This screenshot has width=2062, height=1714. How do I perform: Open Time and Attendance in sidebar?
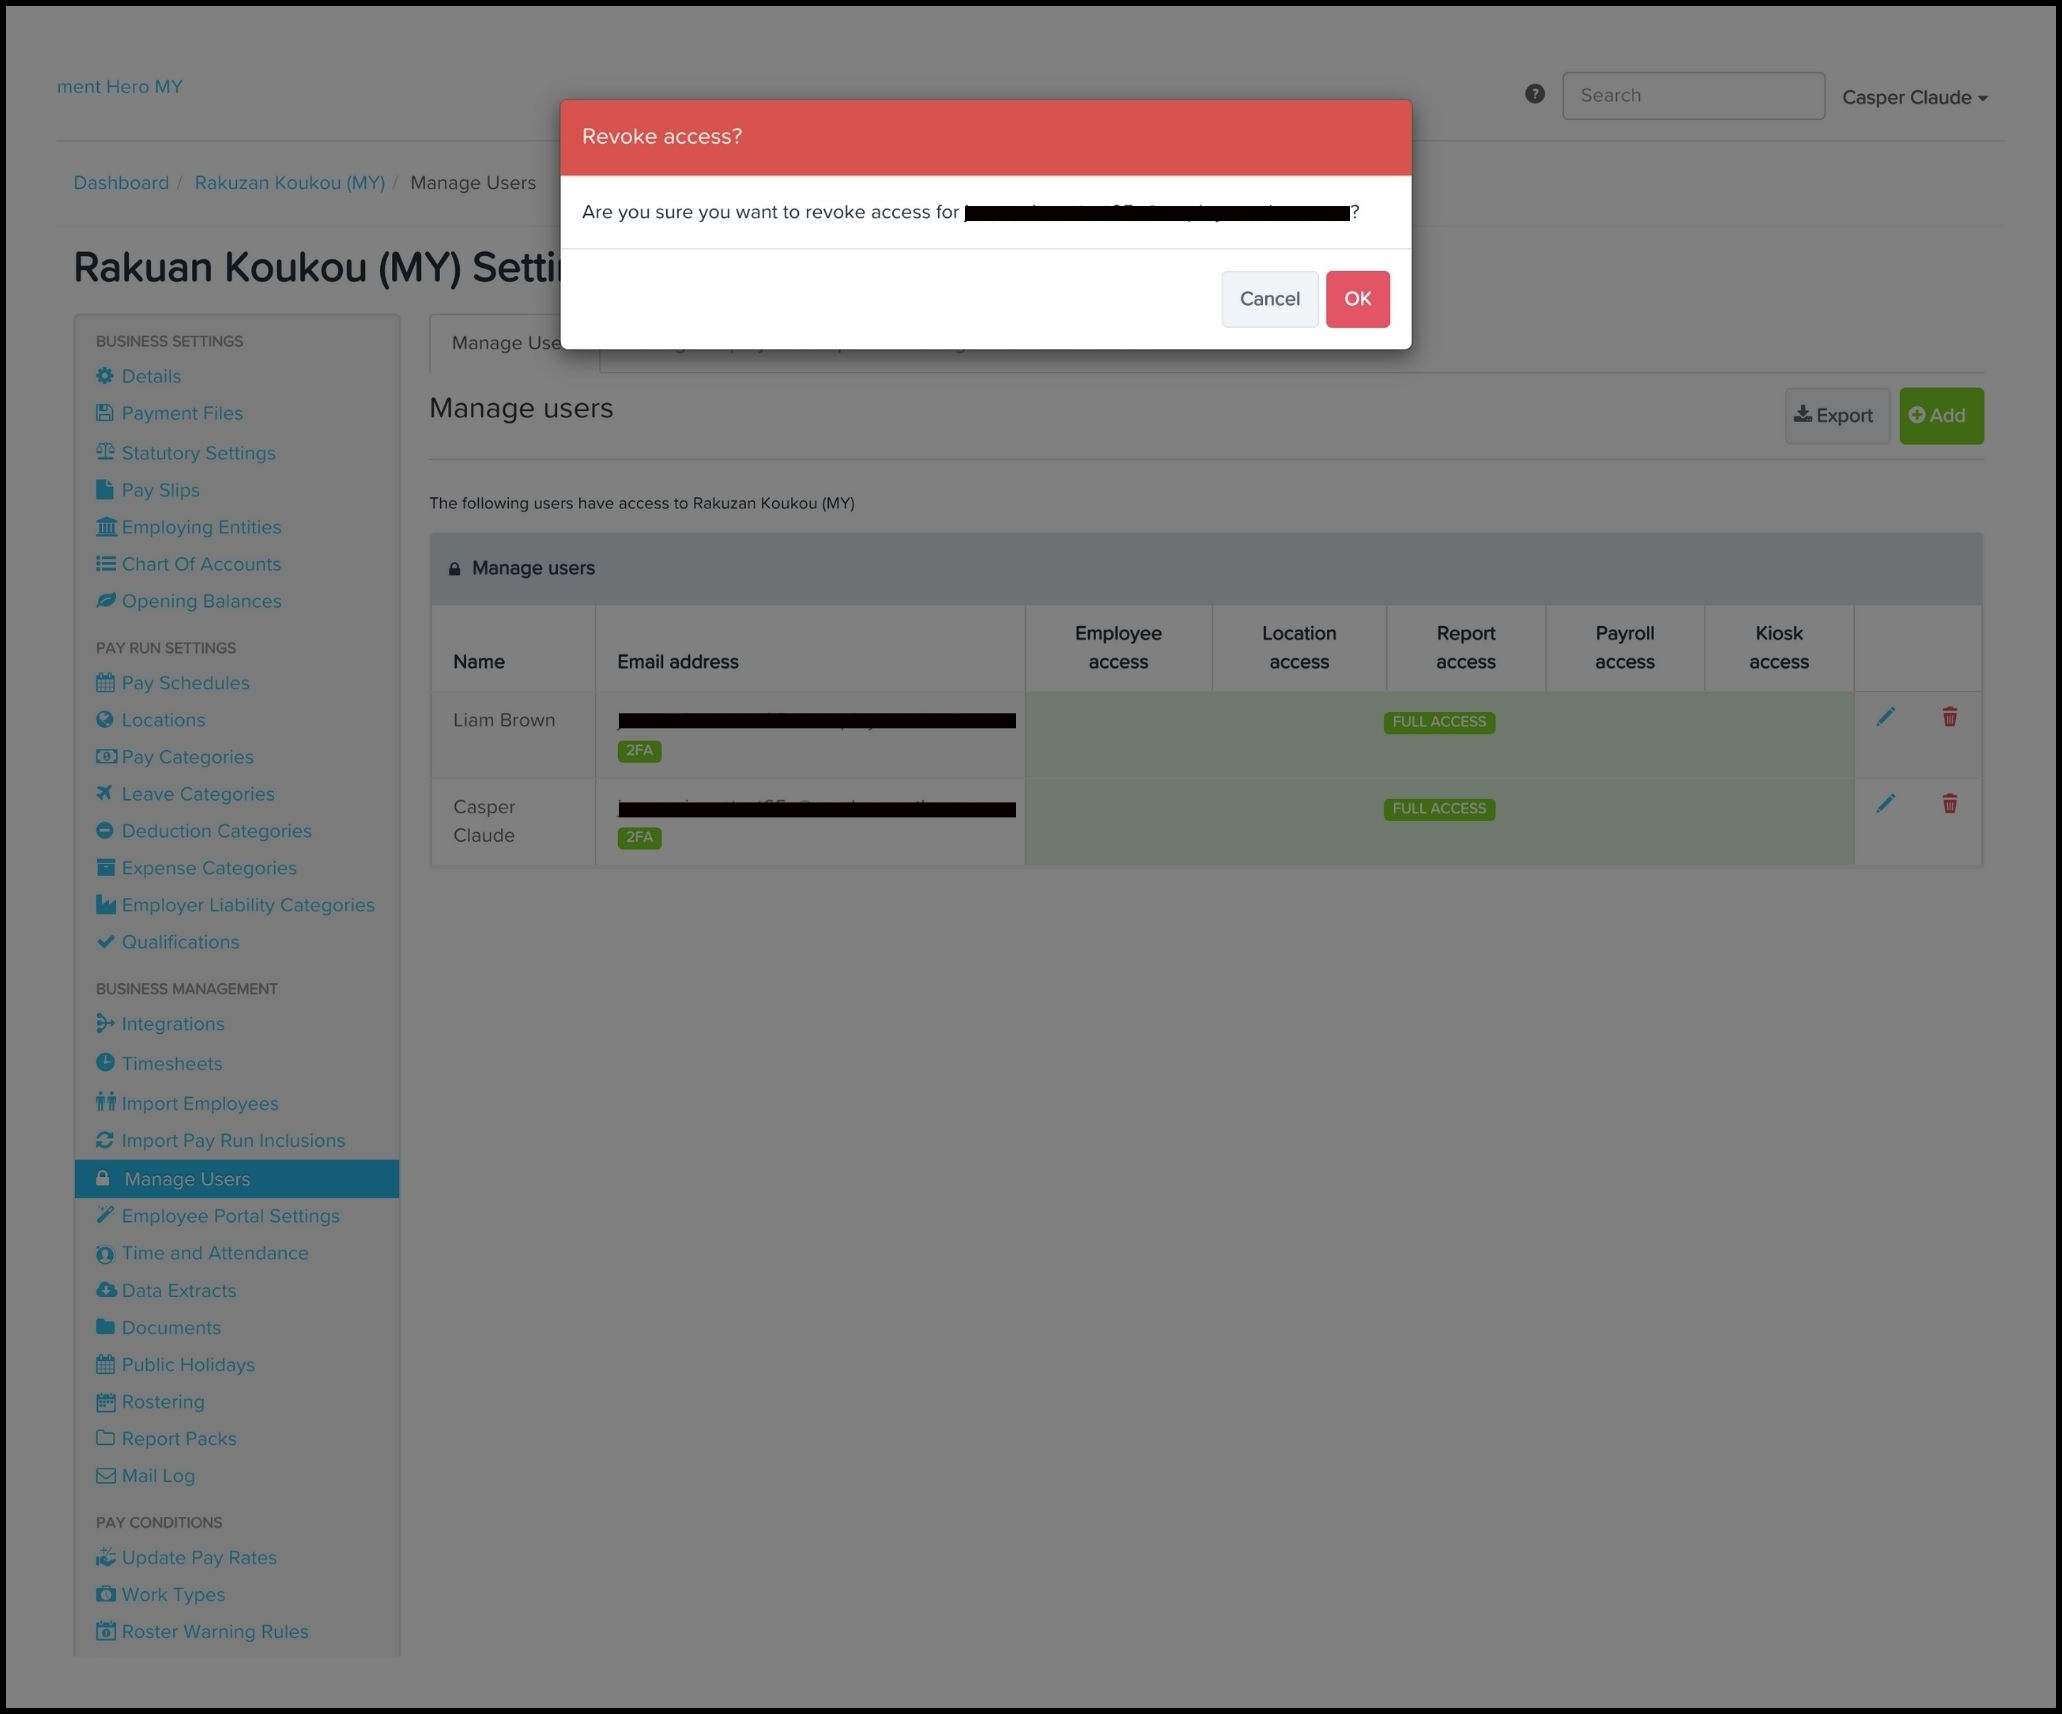(214, 1253)
